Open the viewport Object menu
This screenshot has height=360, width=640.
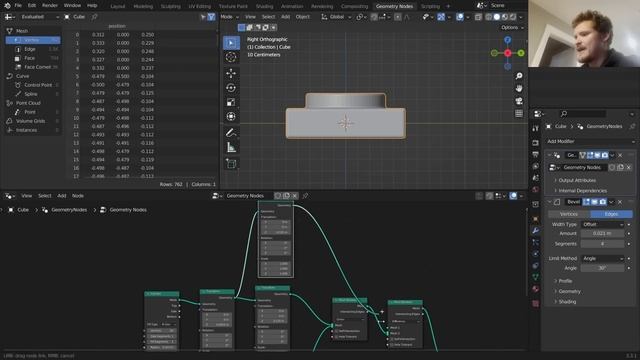[302, 17]
